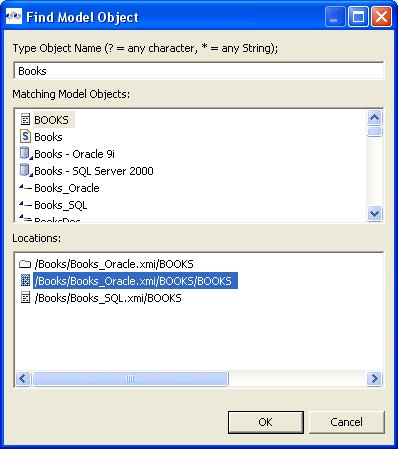398x449 pixels.
Task: Choose location /Books/Books_Oracle.xmi/BOOKS/BOOKS
Action: pyautogui.click(x=135, y=281)
